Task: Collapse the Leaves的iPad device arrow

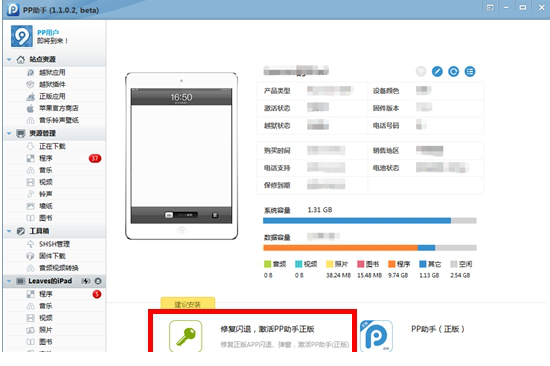Action: [x=9, y=281]
